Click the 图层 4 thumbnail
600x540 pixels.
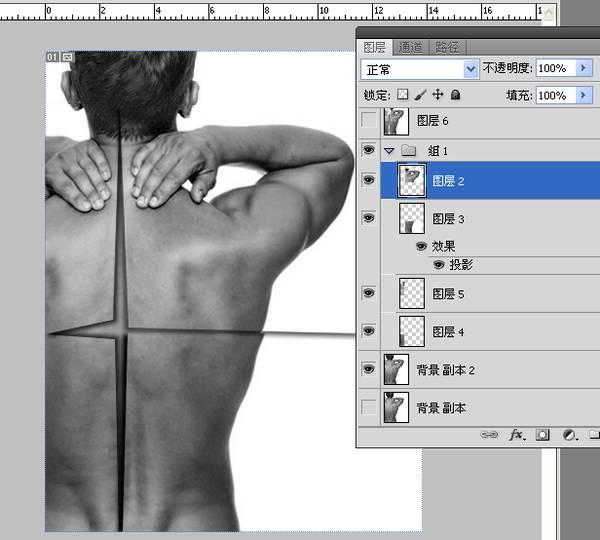(412, 331)
